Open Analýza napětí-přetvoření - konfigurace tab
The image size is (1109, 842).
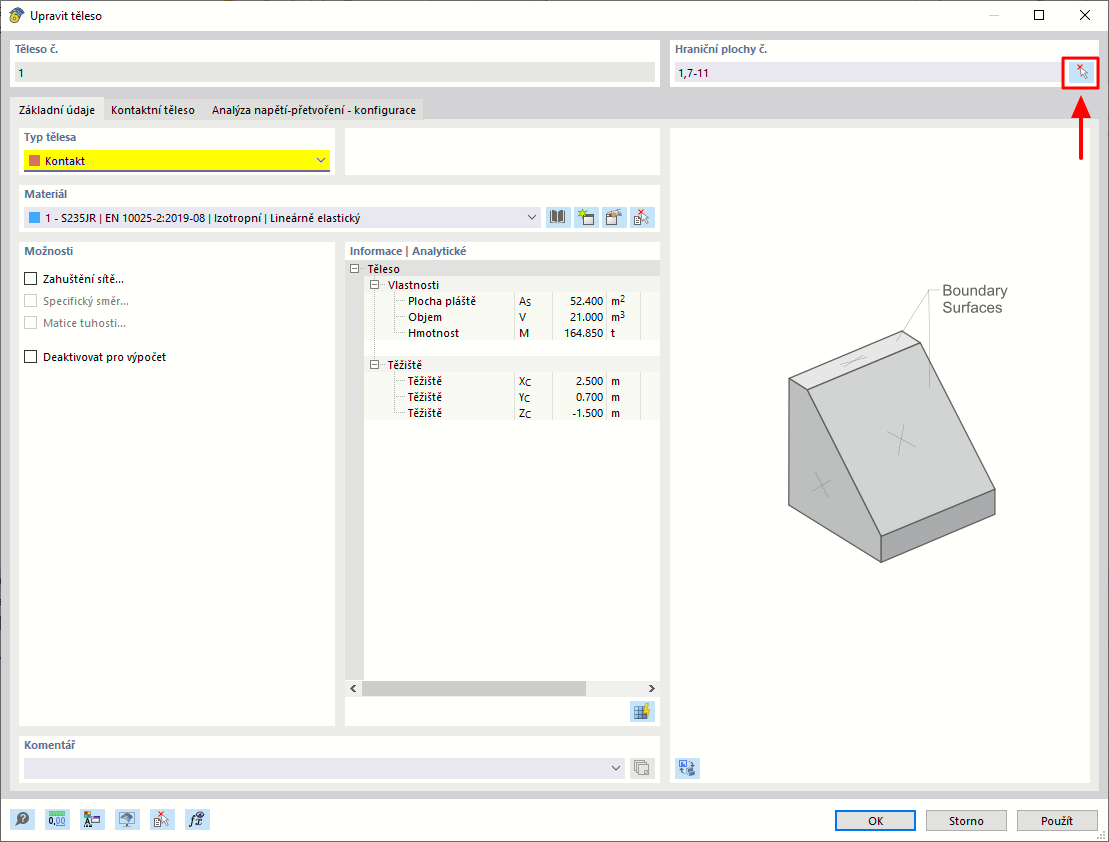point(314,110)
